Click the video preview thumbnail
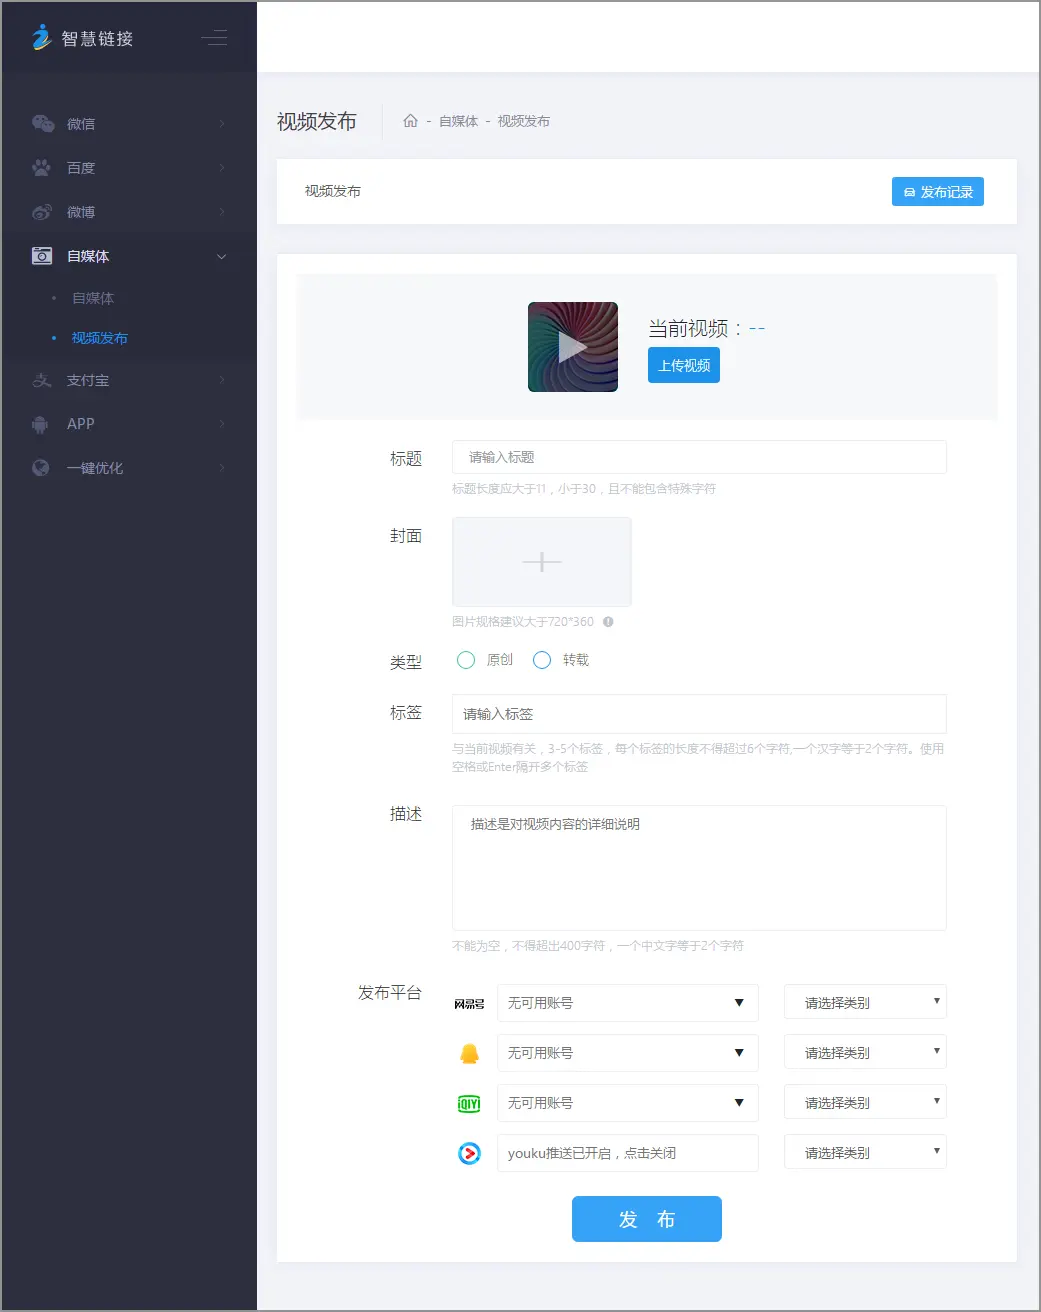 tap(573, 347)
